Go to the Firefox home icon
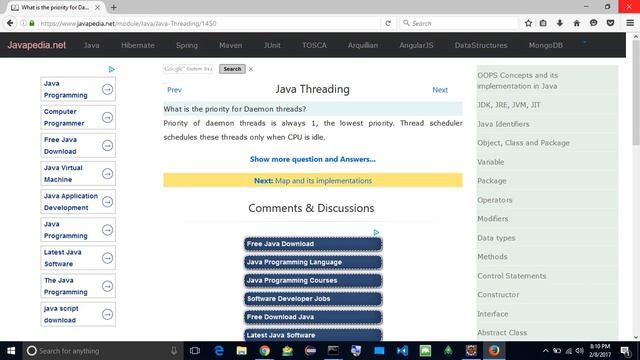 tap(576, 23)
